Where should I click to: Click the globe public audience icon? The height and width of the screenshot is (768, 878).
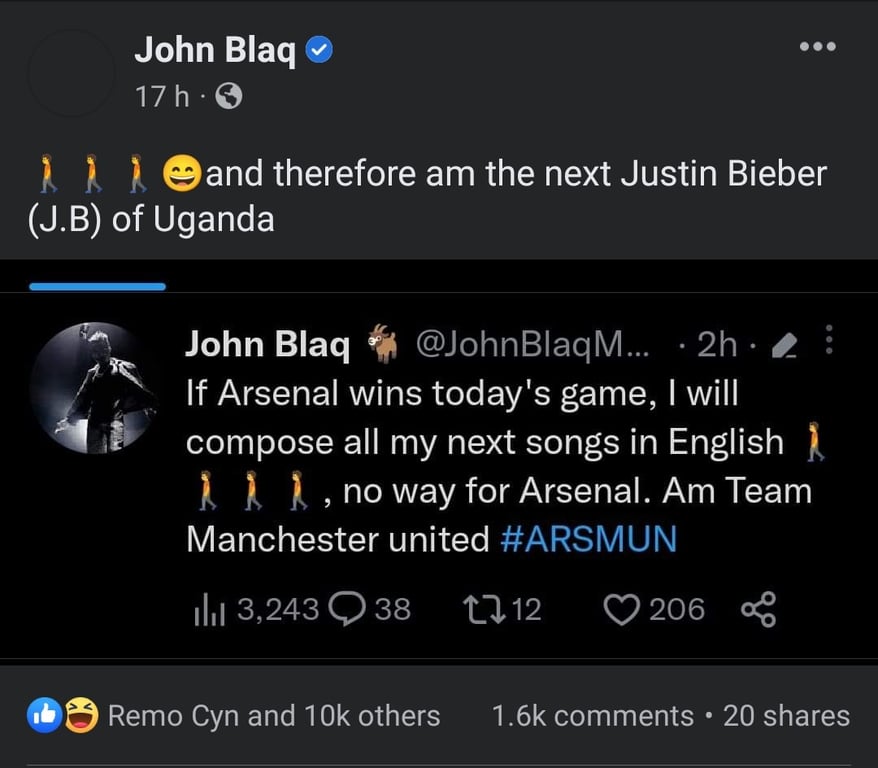229,96
